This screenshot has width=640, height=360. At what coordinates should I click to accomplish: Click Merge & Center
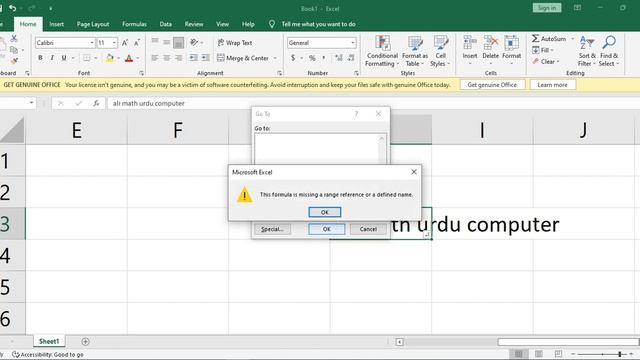pos(243,58)
